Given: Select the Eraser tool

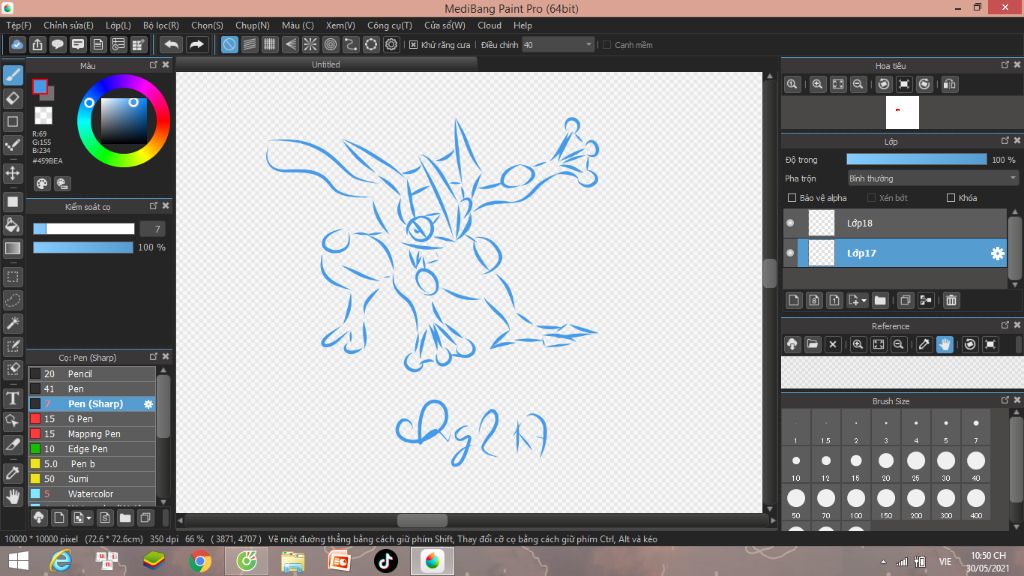Looking at the screenshot, I should click(x=13, y=99).
